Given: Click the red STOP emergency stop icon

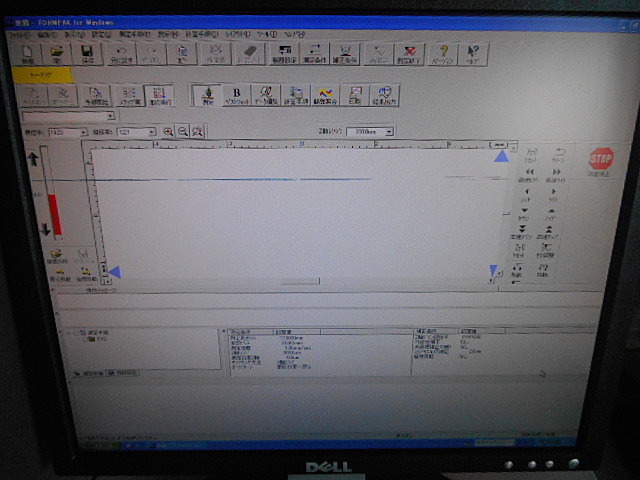Looking at the screenshot, I should (601, 158).
